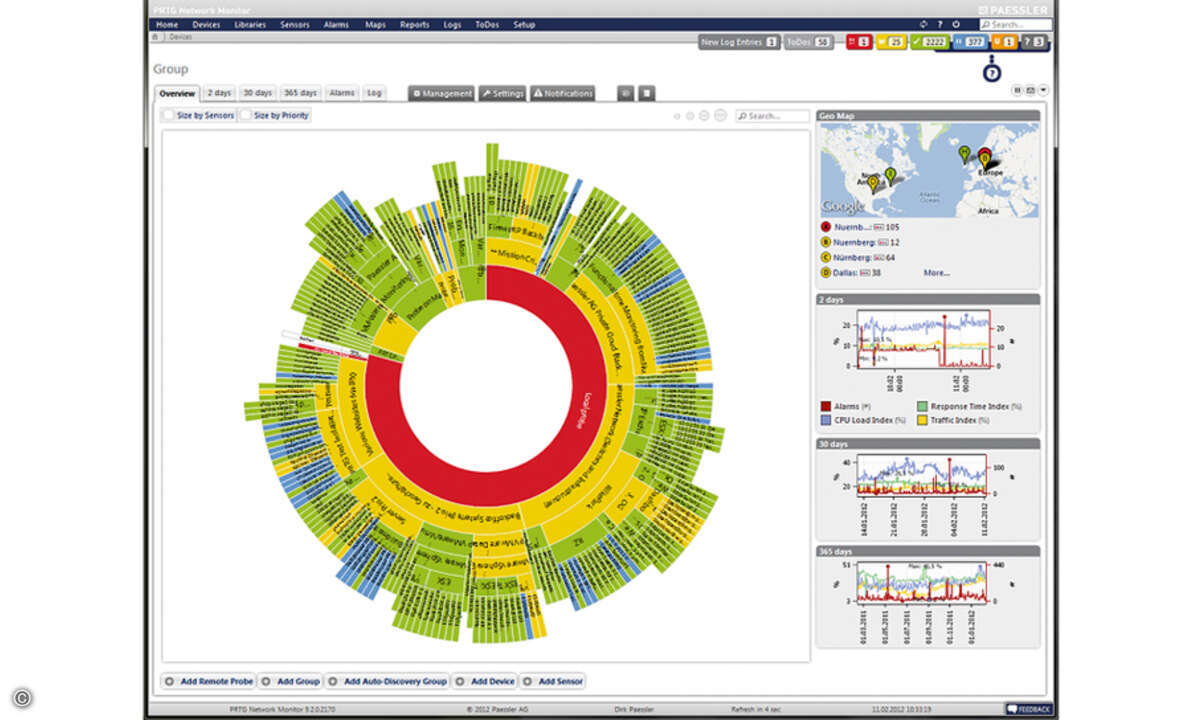Select the smallest sunburst size circle icon

(x=677, y=116)
